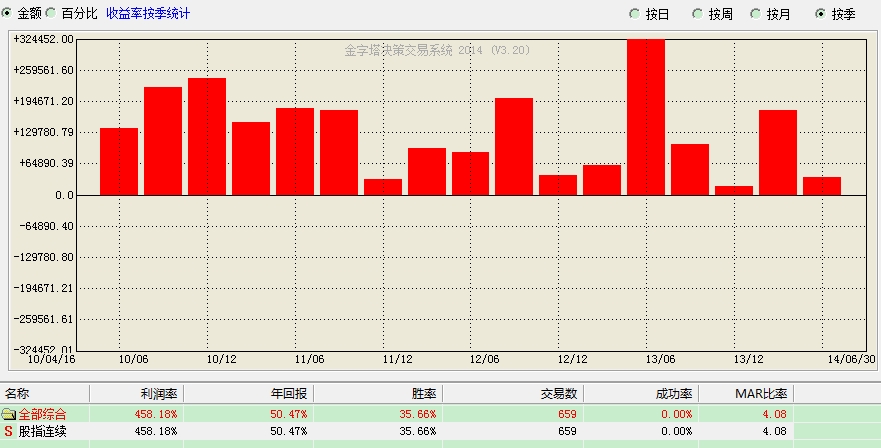The height and width of the screenshot is (448, 881).
Task: Switch statistics to 按日
Action: point(635,14)
